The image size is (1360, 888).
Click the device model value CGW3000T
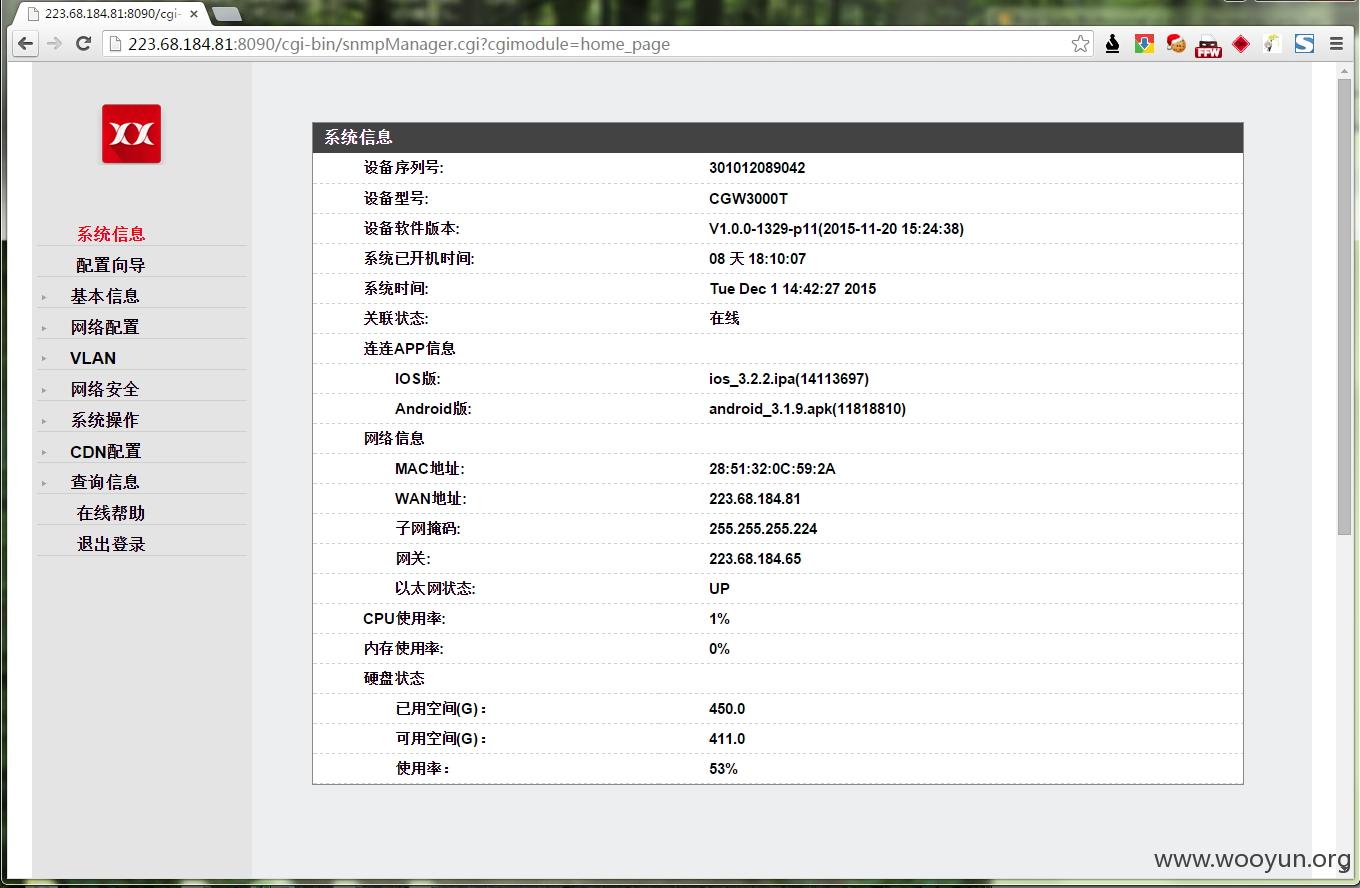748,198
